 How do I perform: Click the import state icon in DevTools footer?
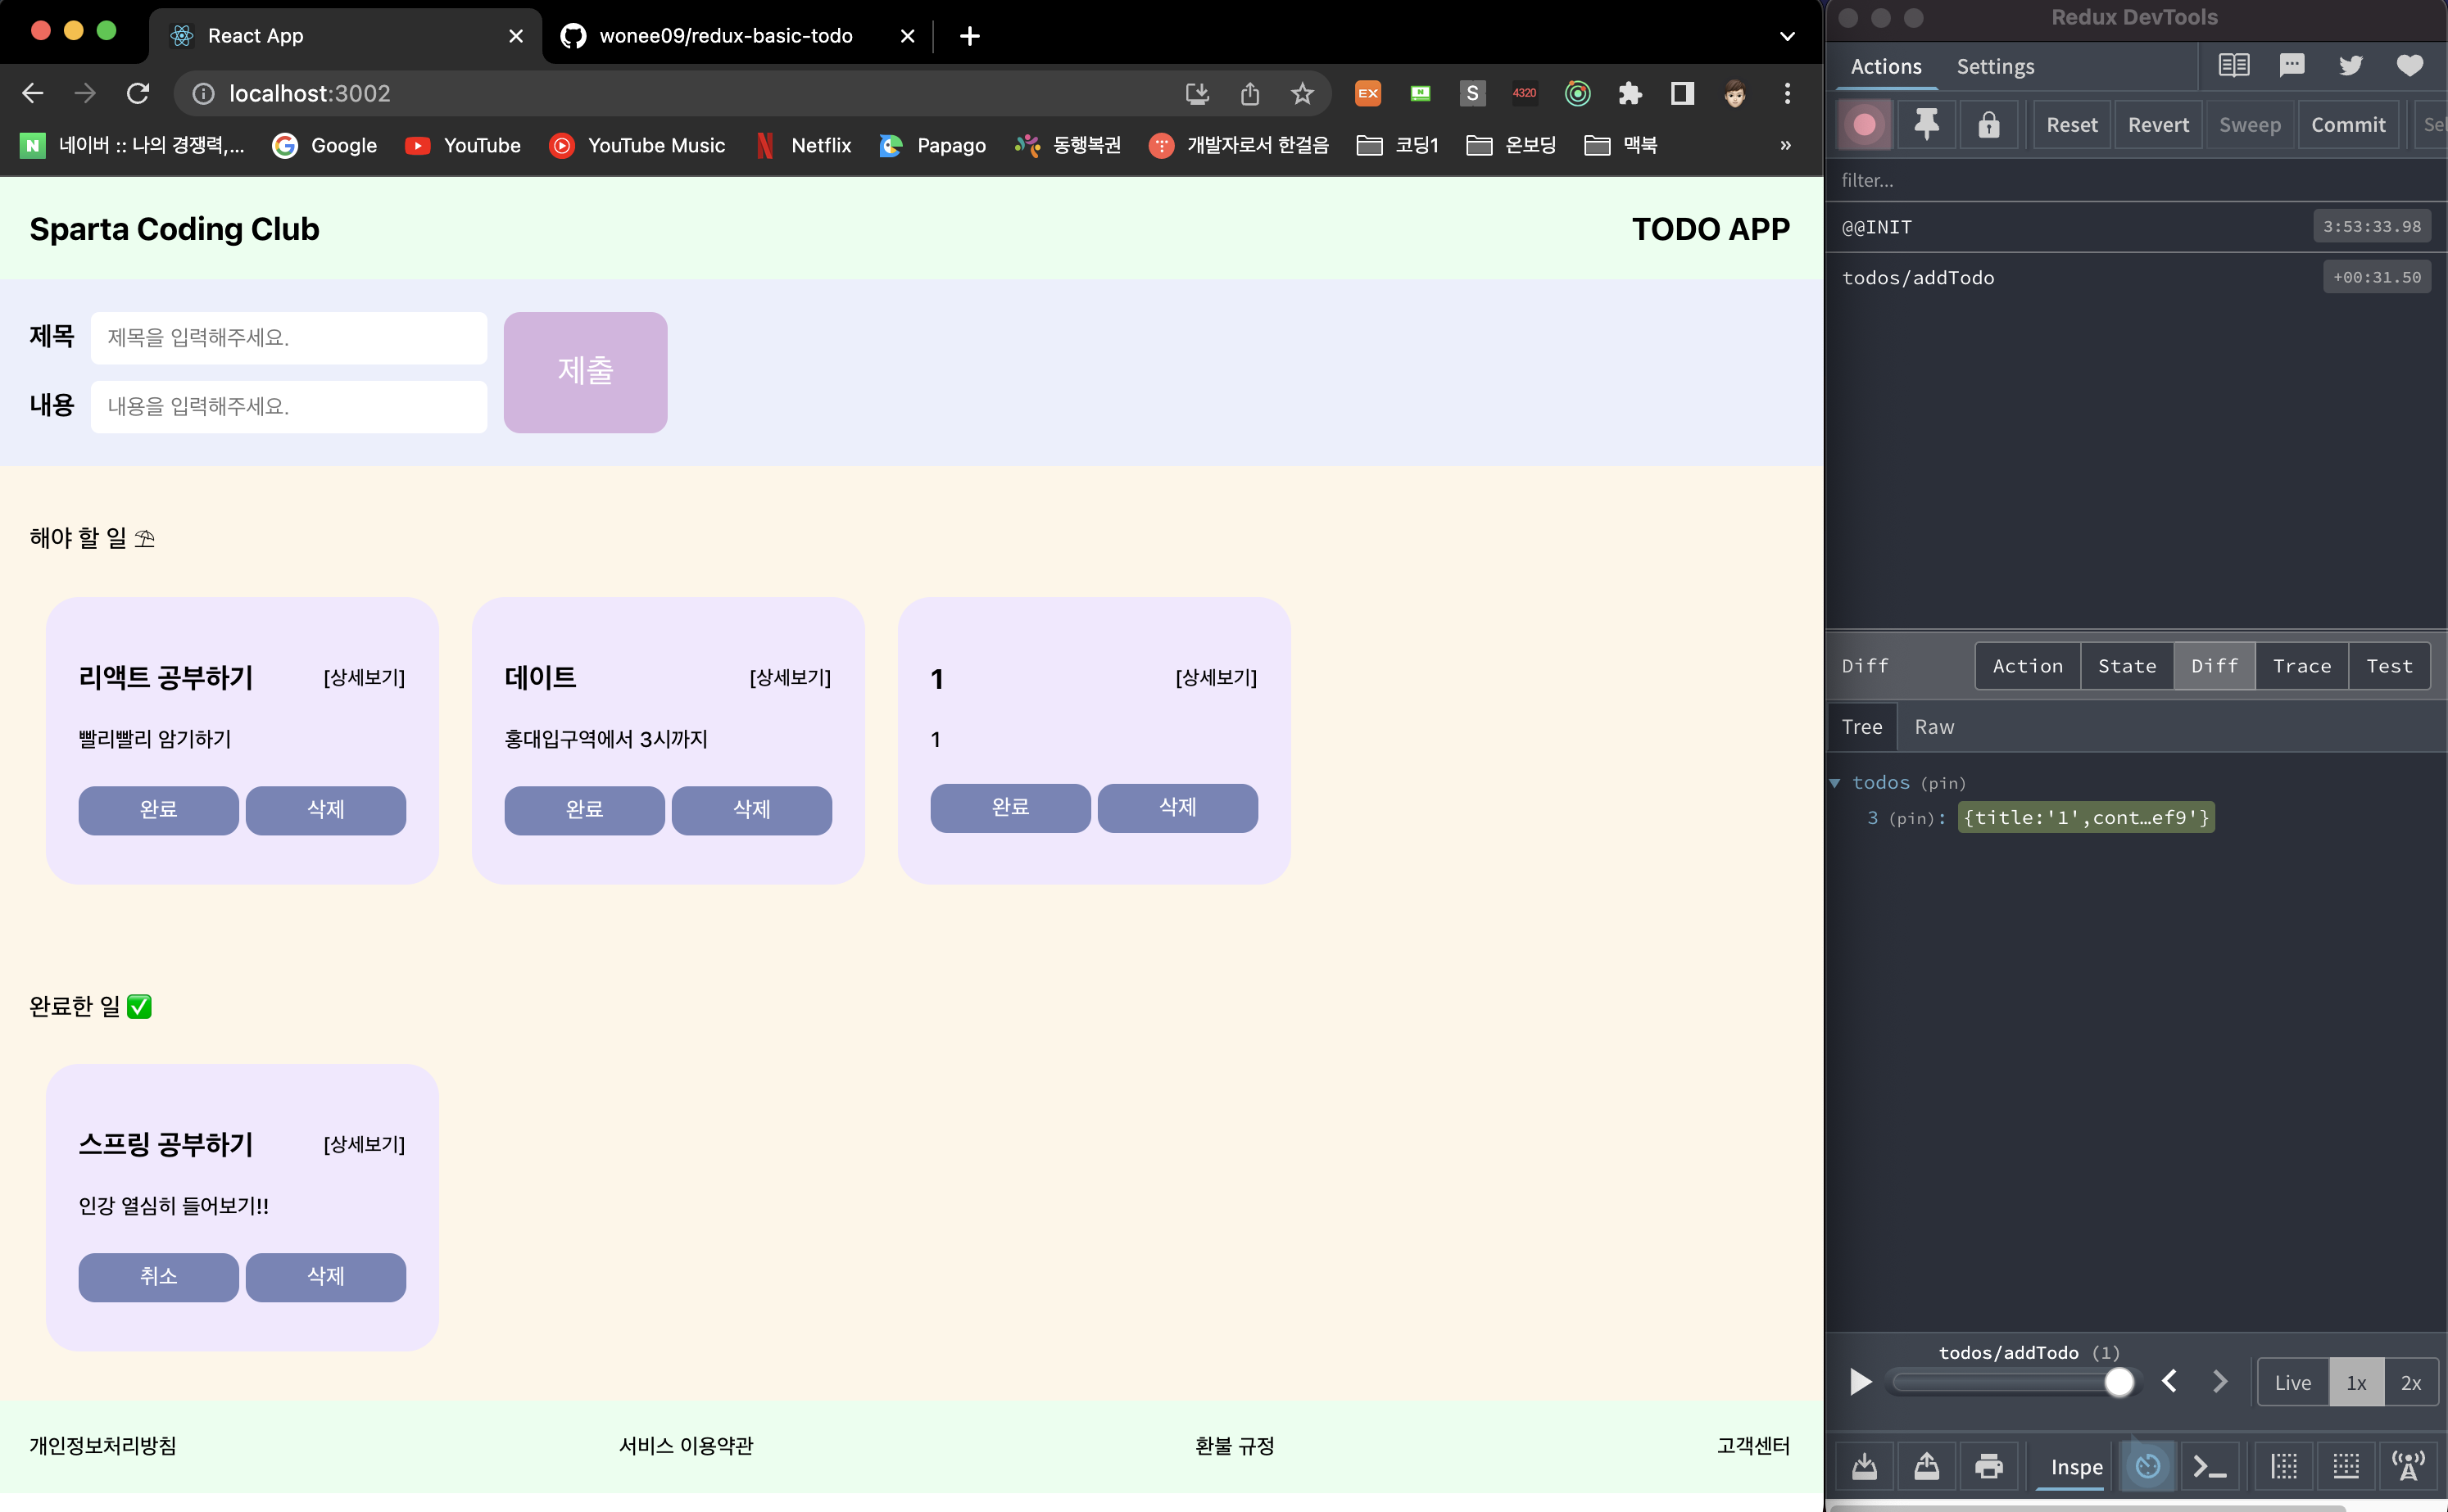tap(1864, 1466)
